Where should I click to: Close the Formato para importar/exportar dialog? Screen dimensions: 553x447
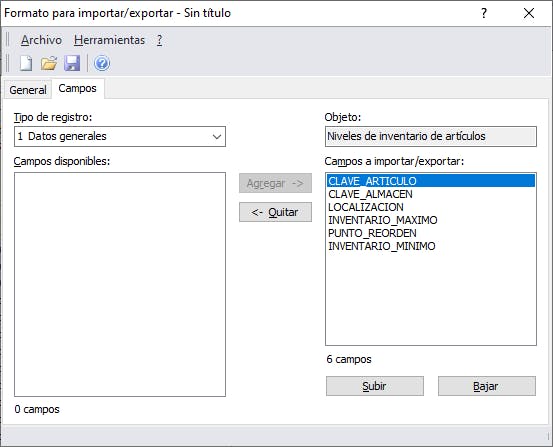coord(529,13)
